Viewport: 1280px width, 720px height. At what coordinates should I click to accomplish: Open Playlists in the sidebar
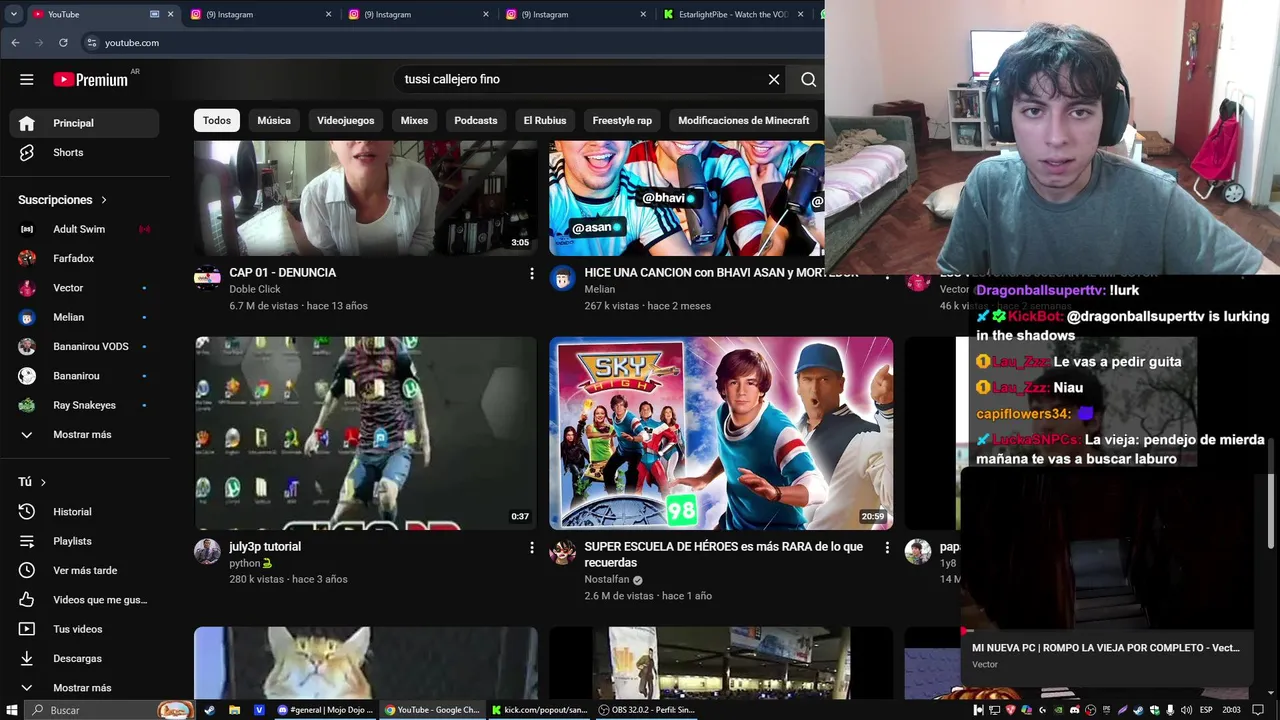point(84,541)
